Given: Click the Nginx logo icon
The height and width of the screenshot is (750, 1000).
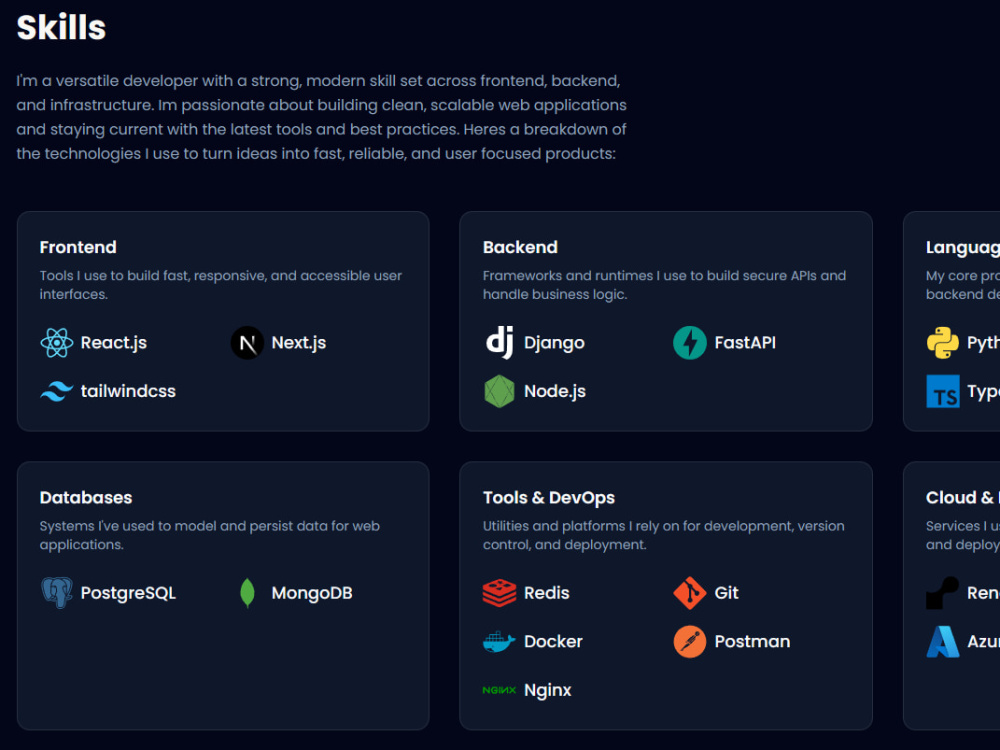Looking at the screenshot, I should (499, 690).
